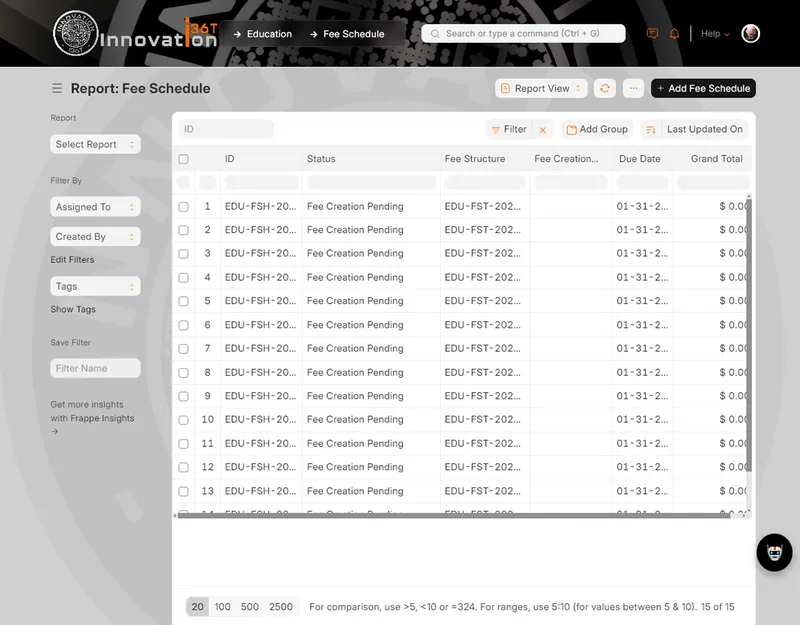The height and width of the screenshot is (625, 800).
Task: Check the checkbox for row 5
Action: pyautogui.click(x=184, y=301)
